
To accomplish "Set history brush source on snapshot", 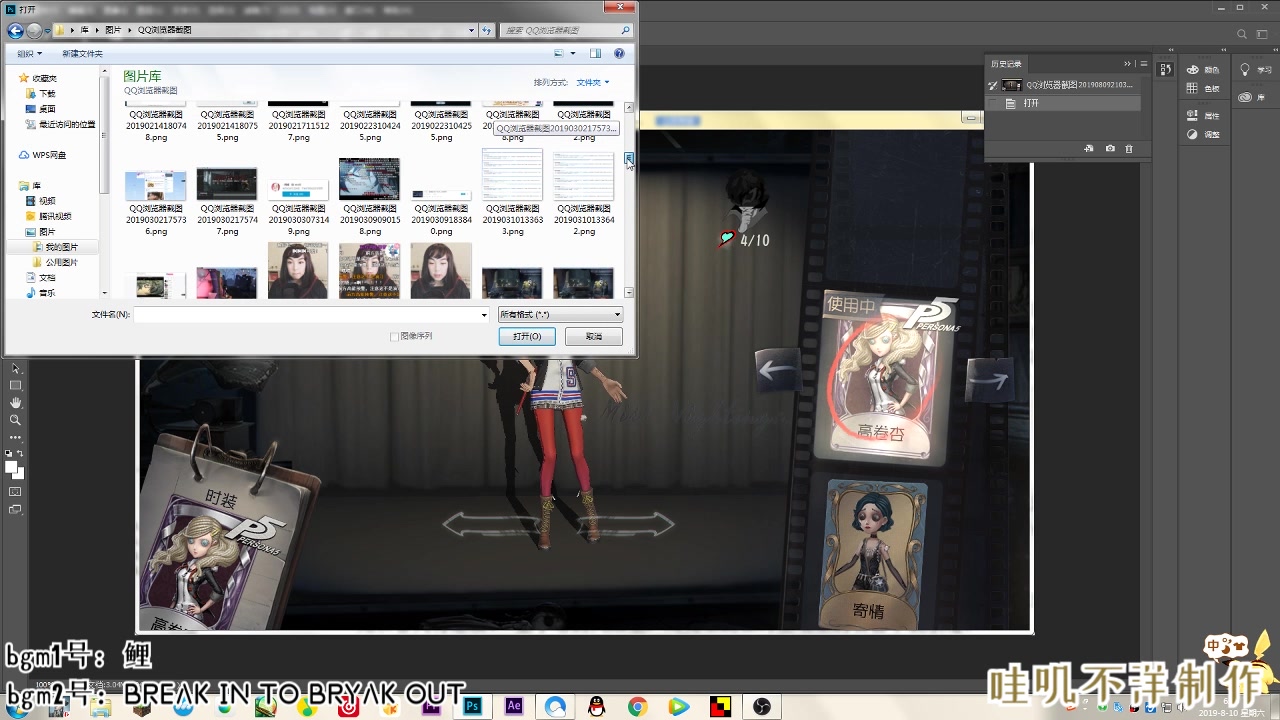I will coord(993,85).
